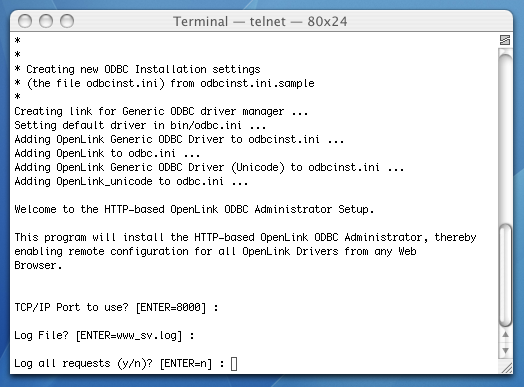
Task: Click the window resize grip corner
Action: 507,368
